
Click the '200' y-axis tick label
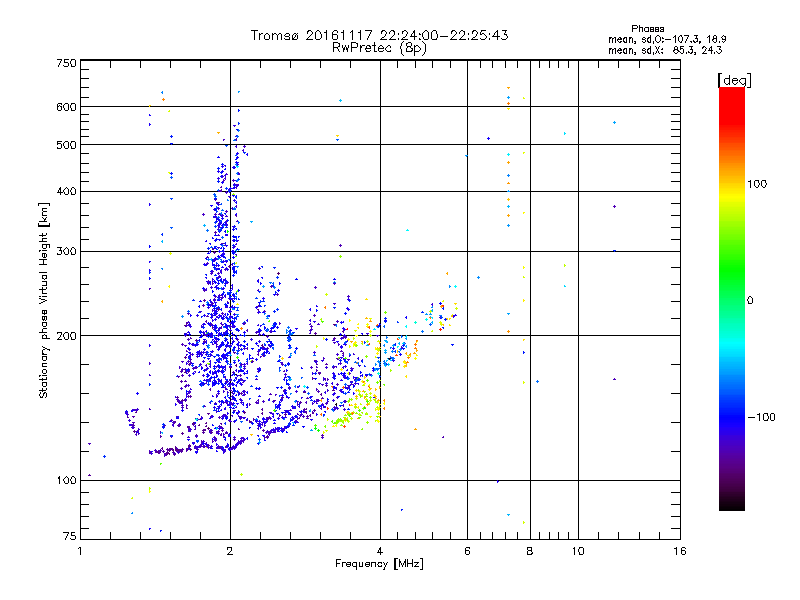click(66, 336)
